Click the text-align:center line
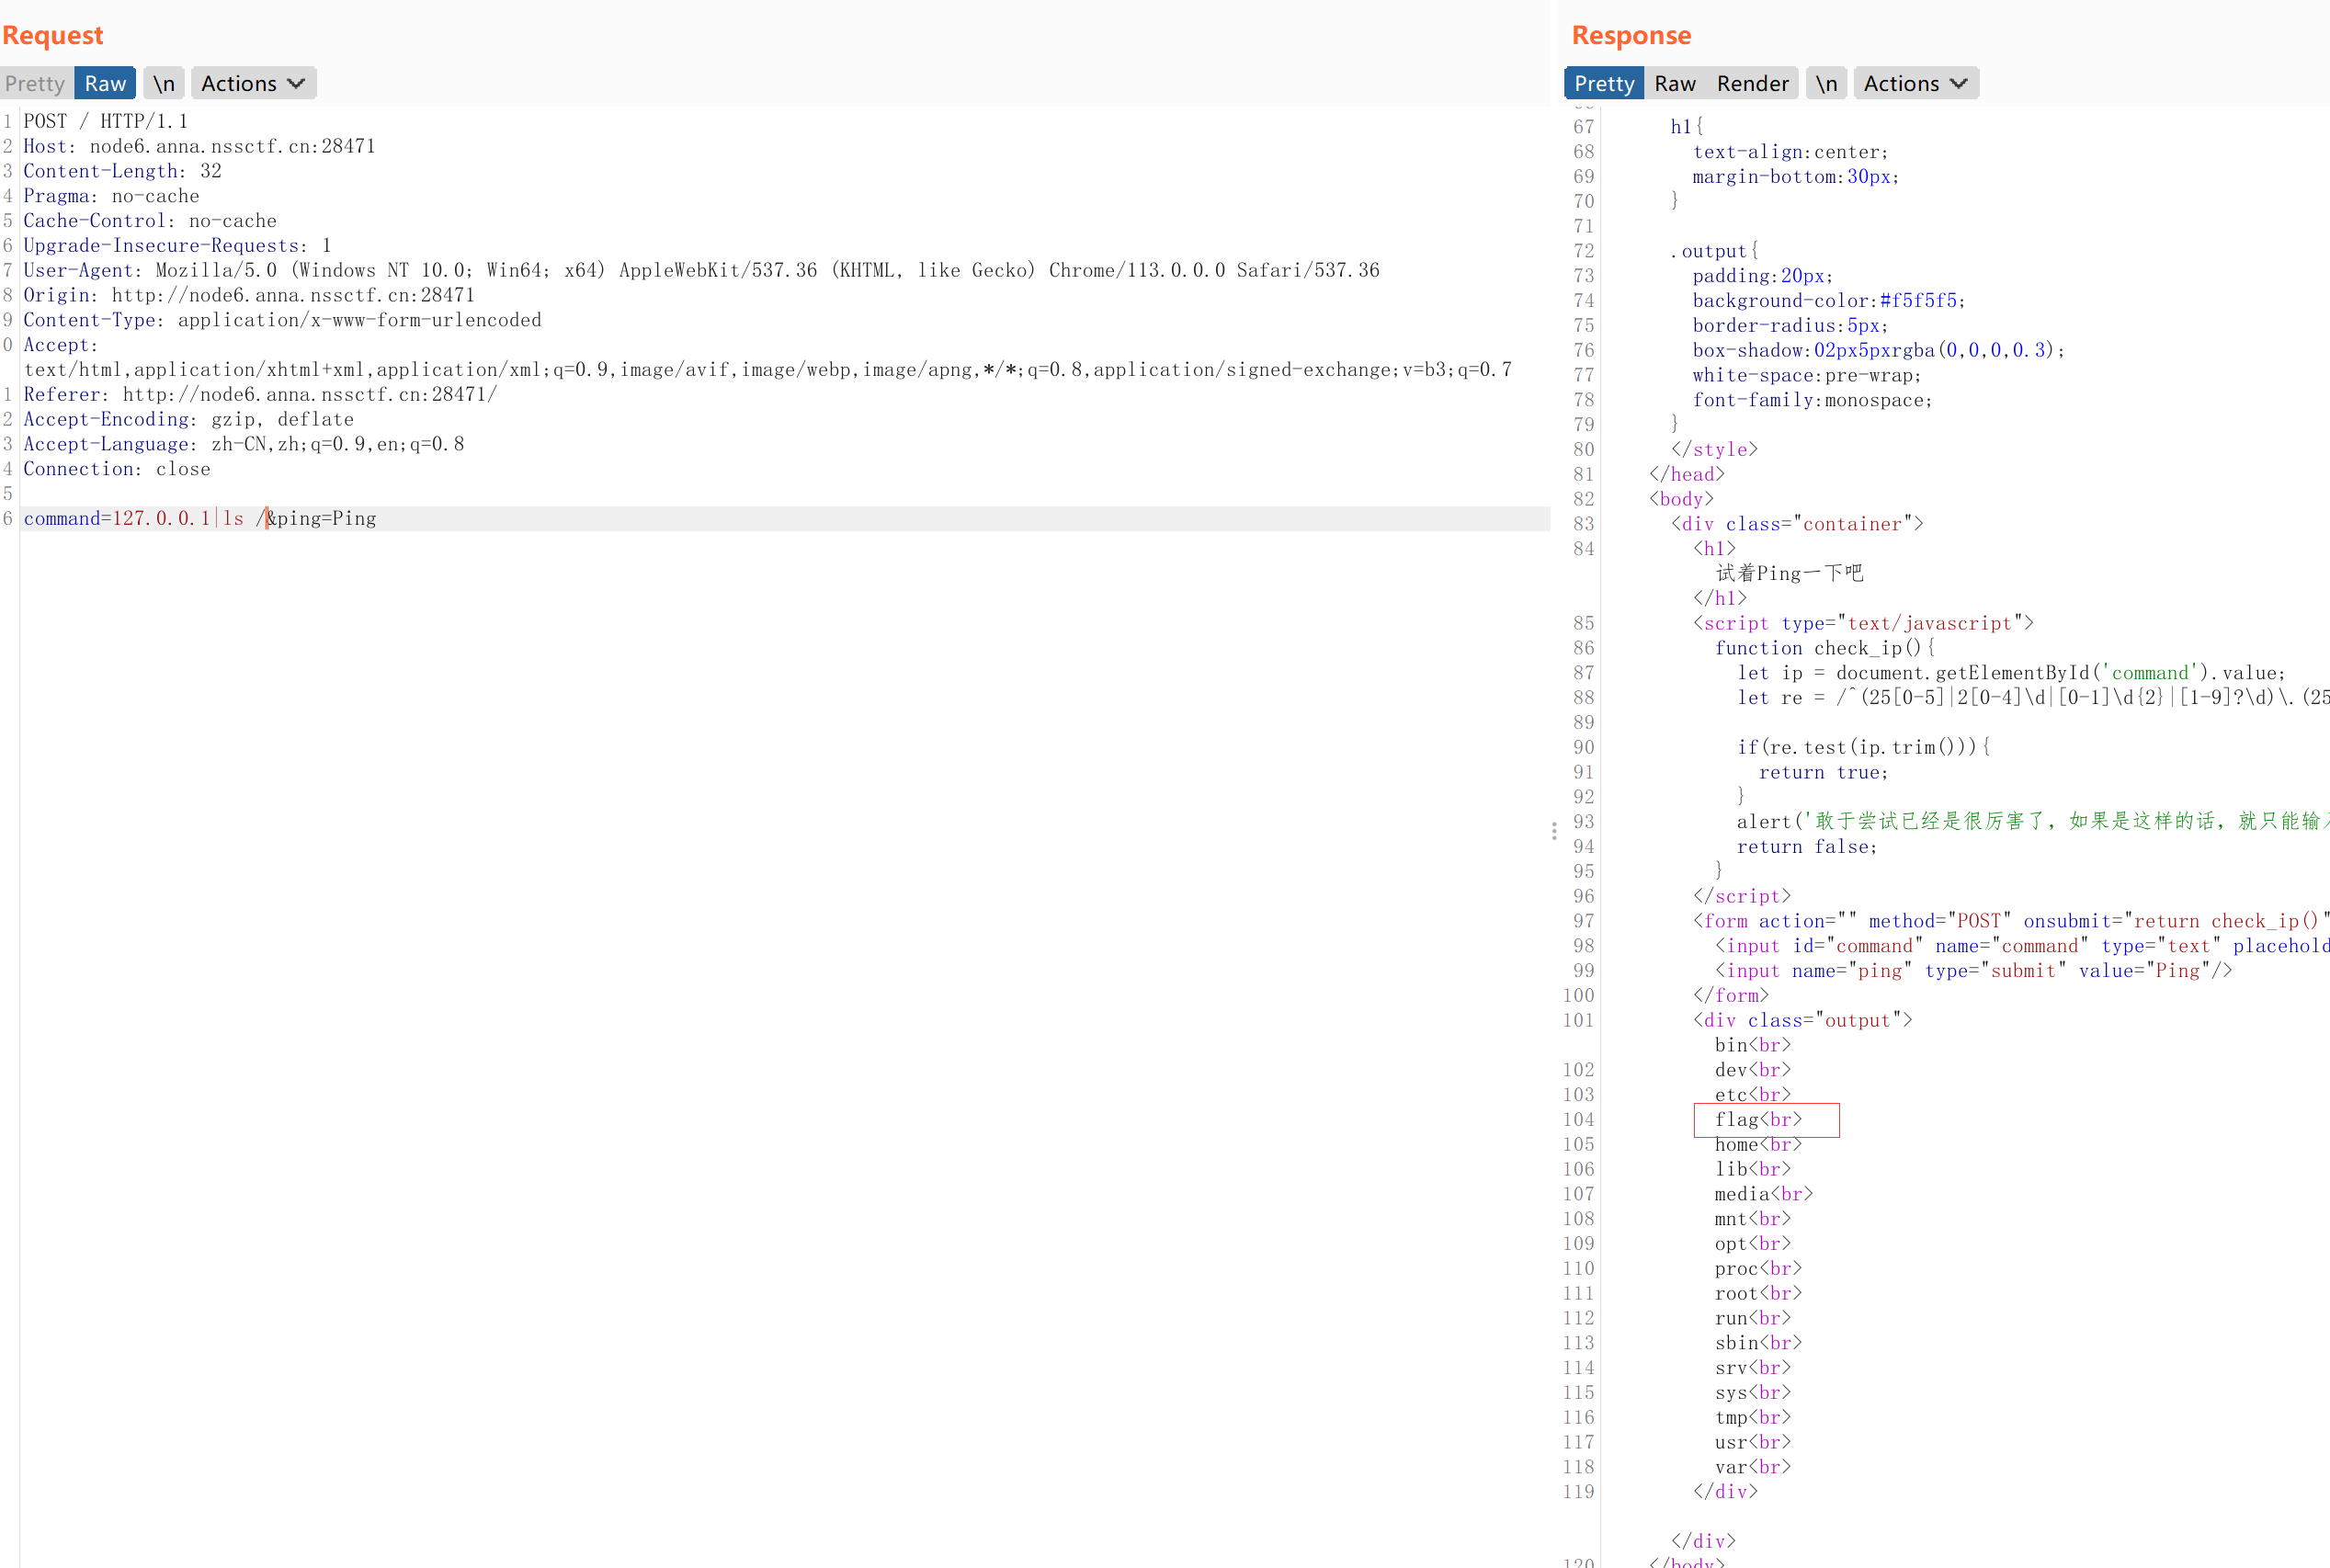 (x=1790, y=152)
